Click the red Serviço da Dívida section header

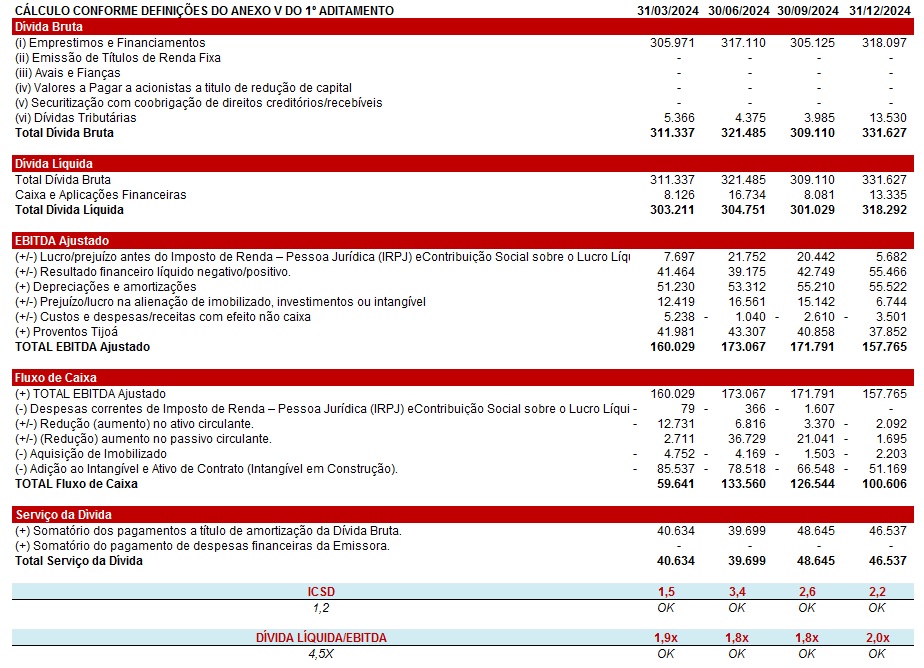pyautogui.click(x=463, y=514)
